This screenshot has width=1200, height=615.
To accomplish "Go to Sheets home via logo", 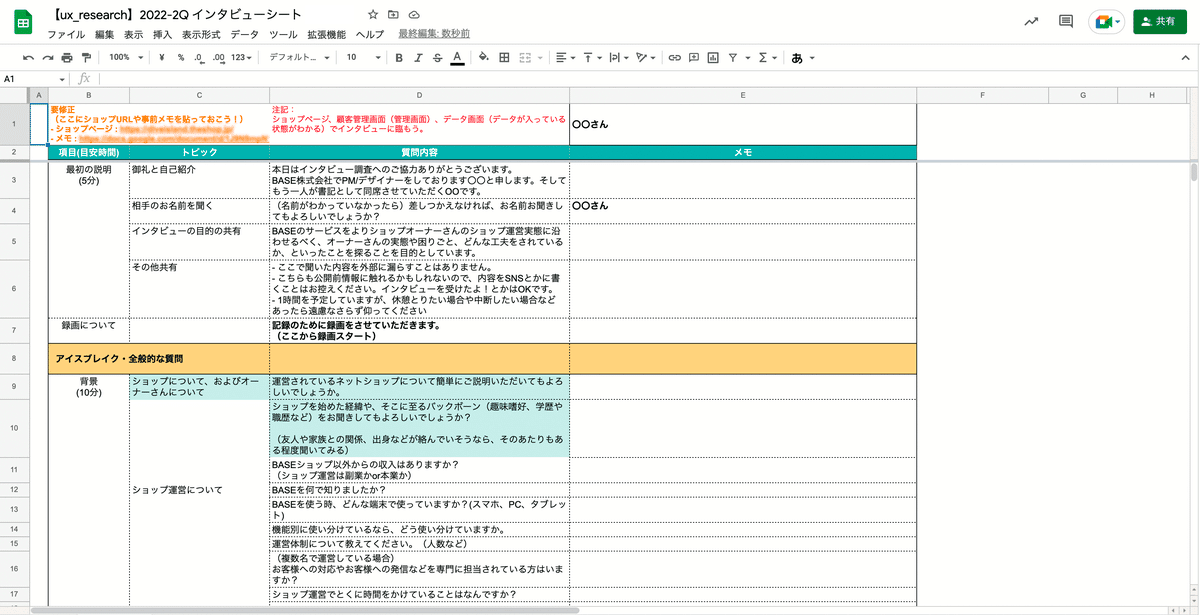I will (x=22, y=22).
